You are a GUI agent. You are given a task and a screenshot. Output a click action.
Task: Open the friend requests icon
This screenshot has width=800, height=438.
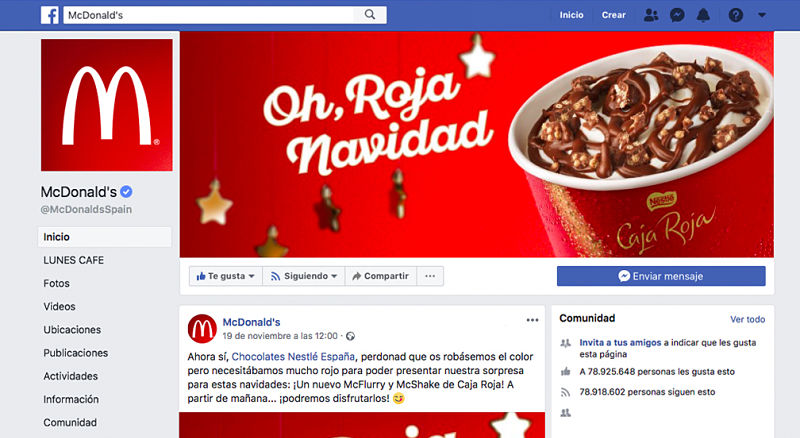point(651,15)
